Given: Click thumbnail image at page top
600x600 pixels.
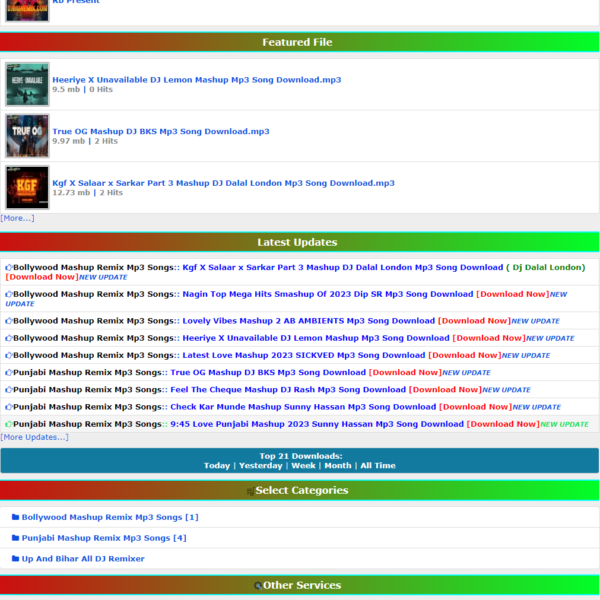Looking at the screenshot, I should tap(27, 10).
